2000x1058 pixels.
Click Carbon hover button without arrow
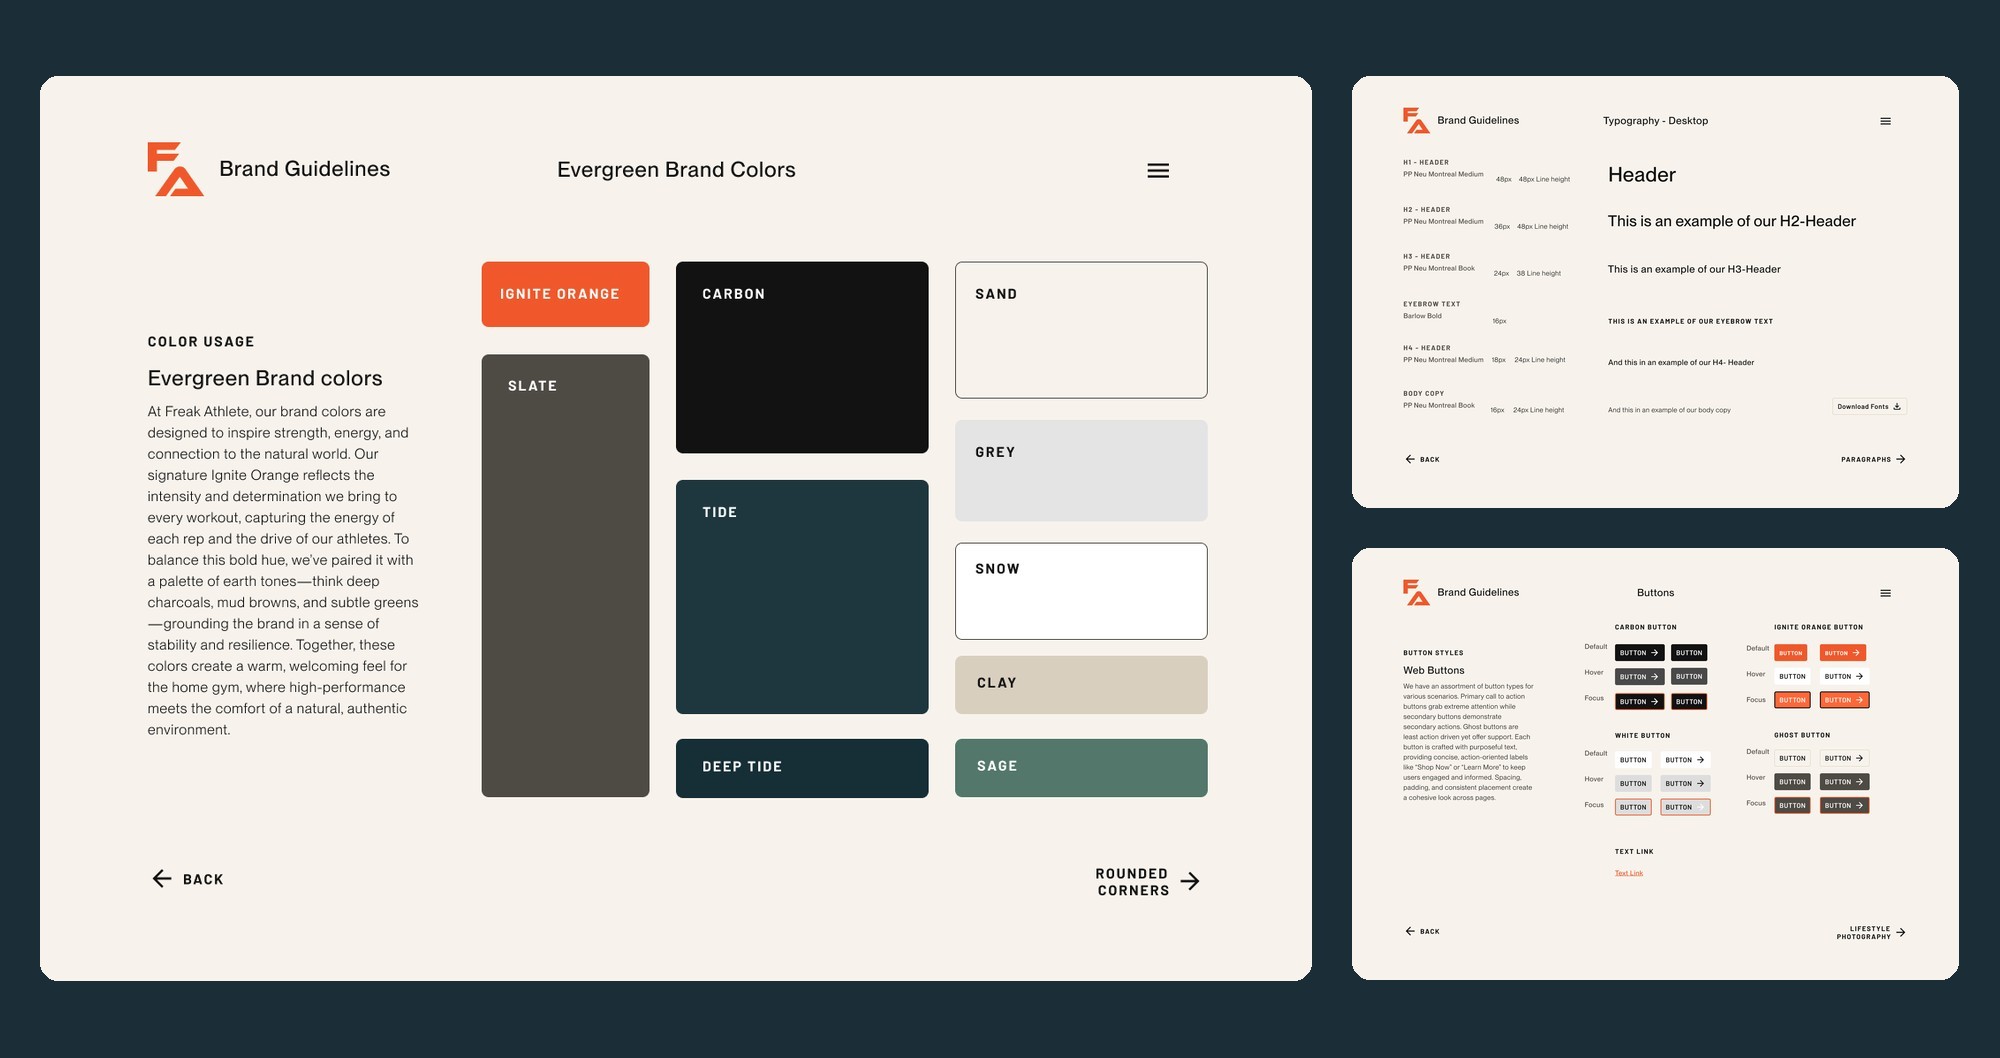coord(1689,677)
